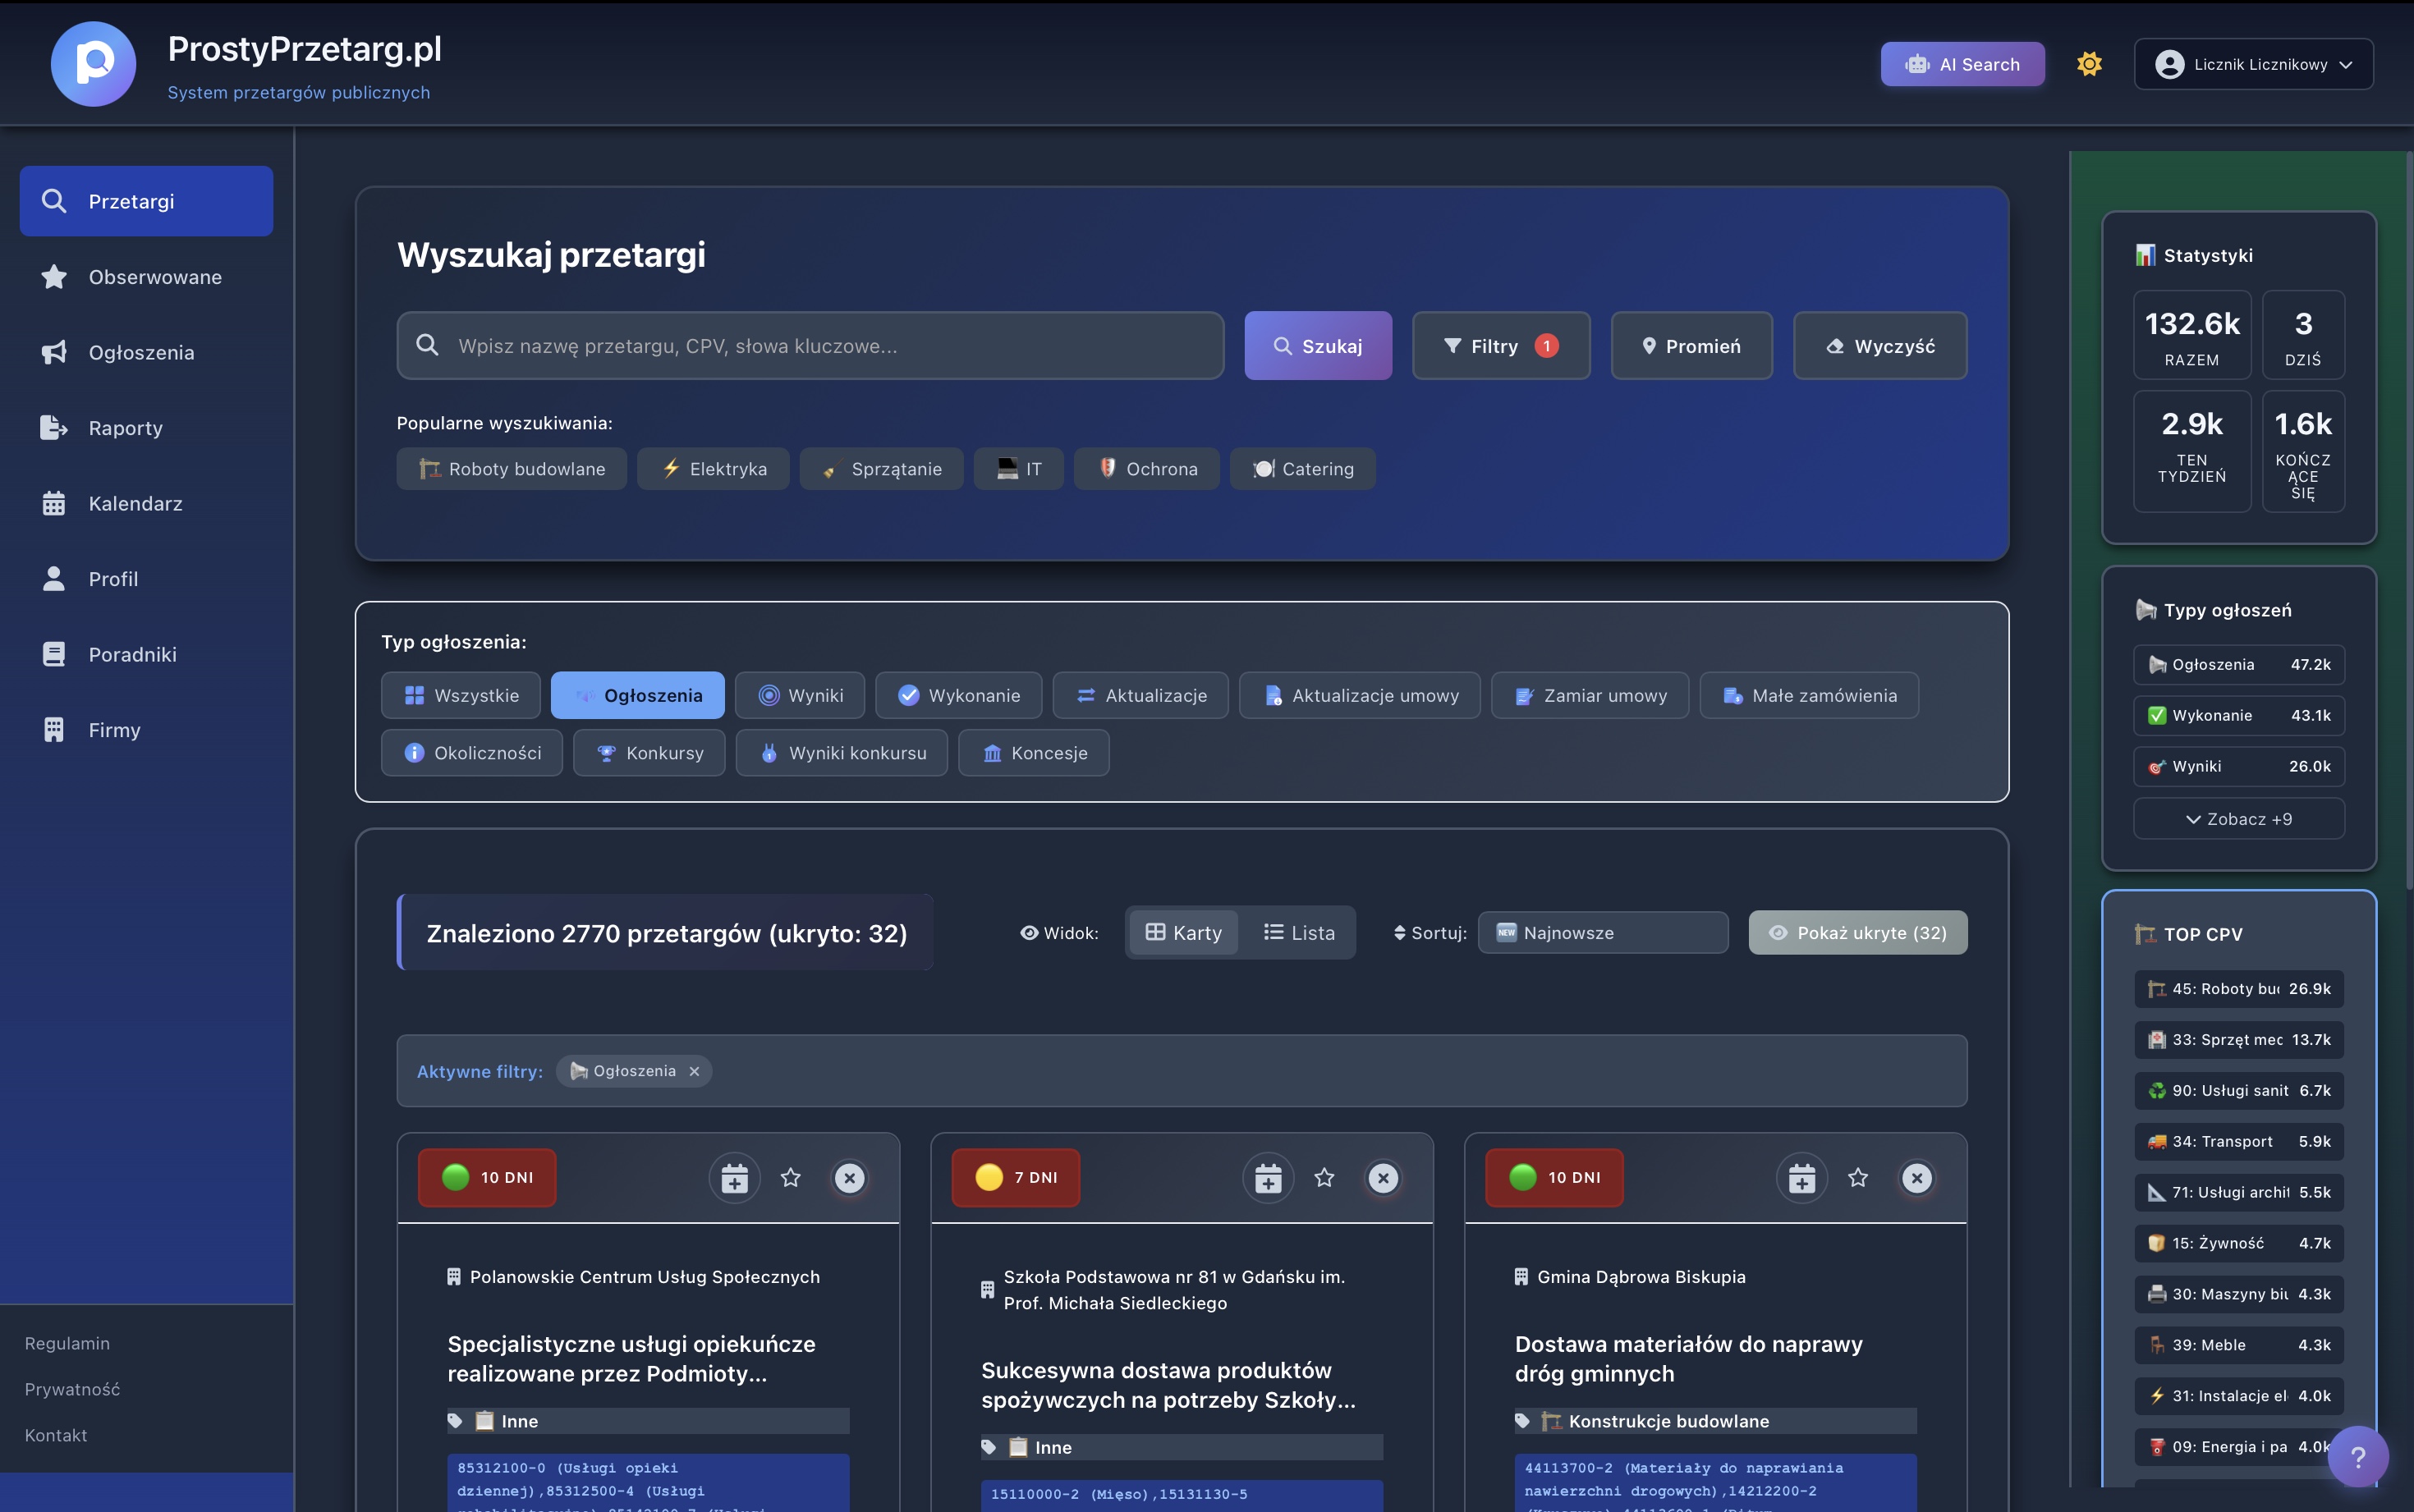This screenshot has width=2414, height=1512.
Task: Open the Raporty section
Action: (125, 427)
